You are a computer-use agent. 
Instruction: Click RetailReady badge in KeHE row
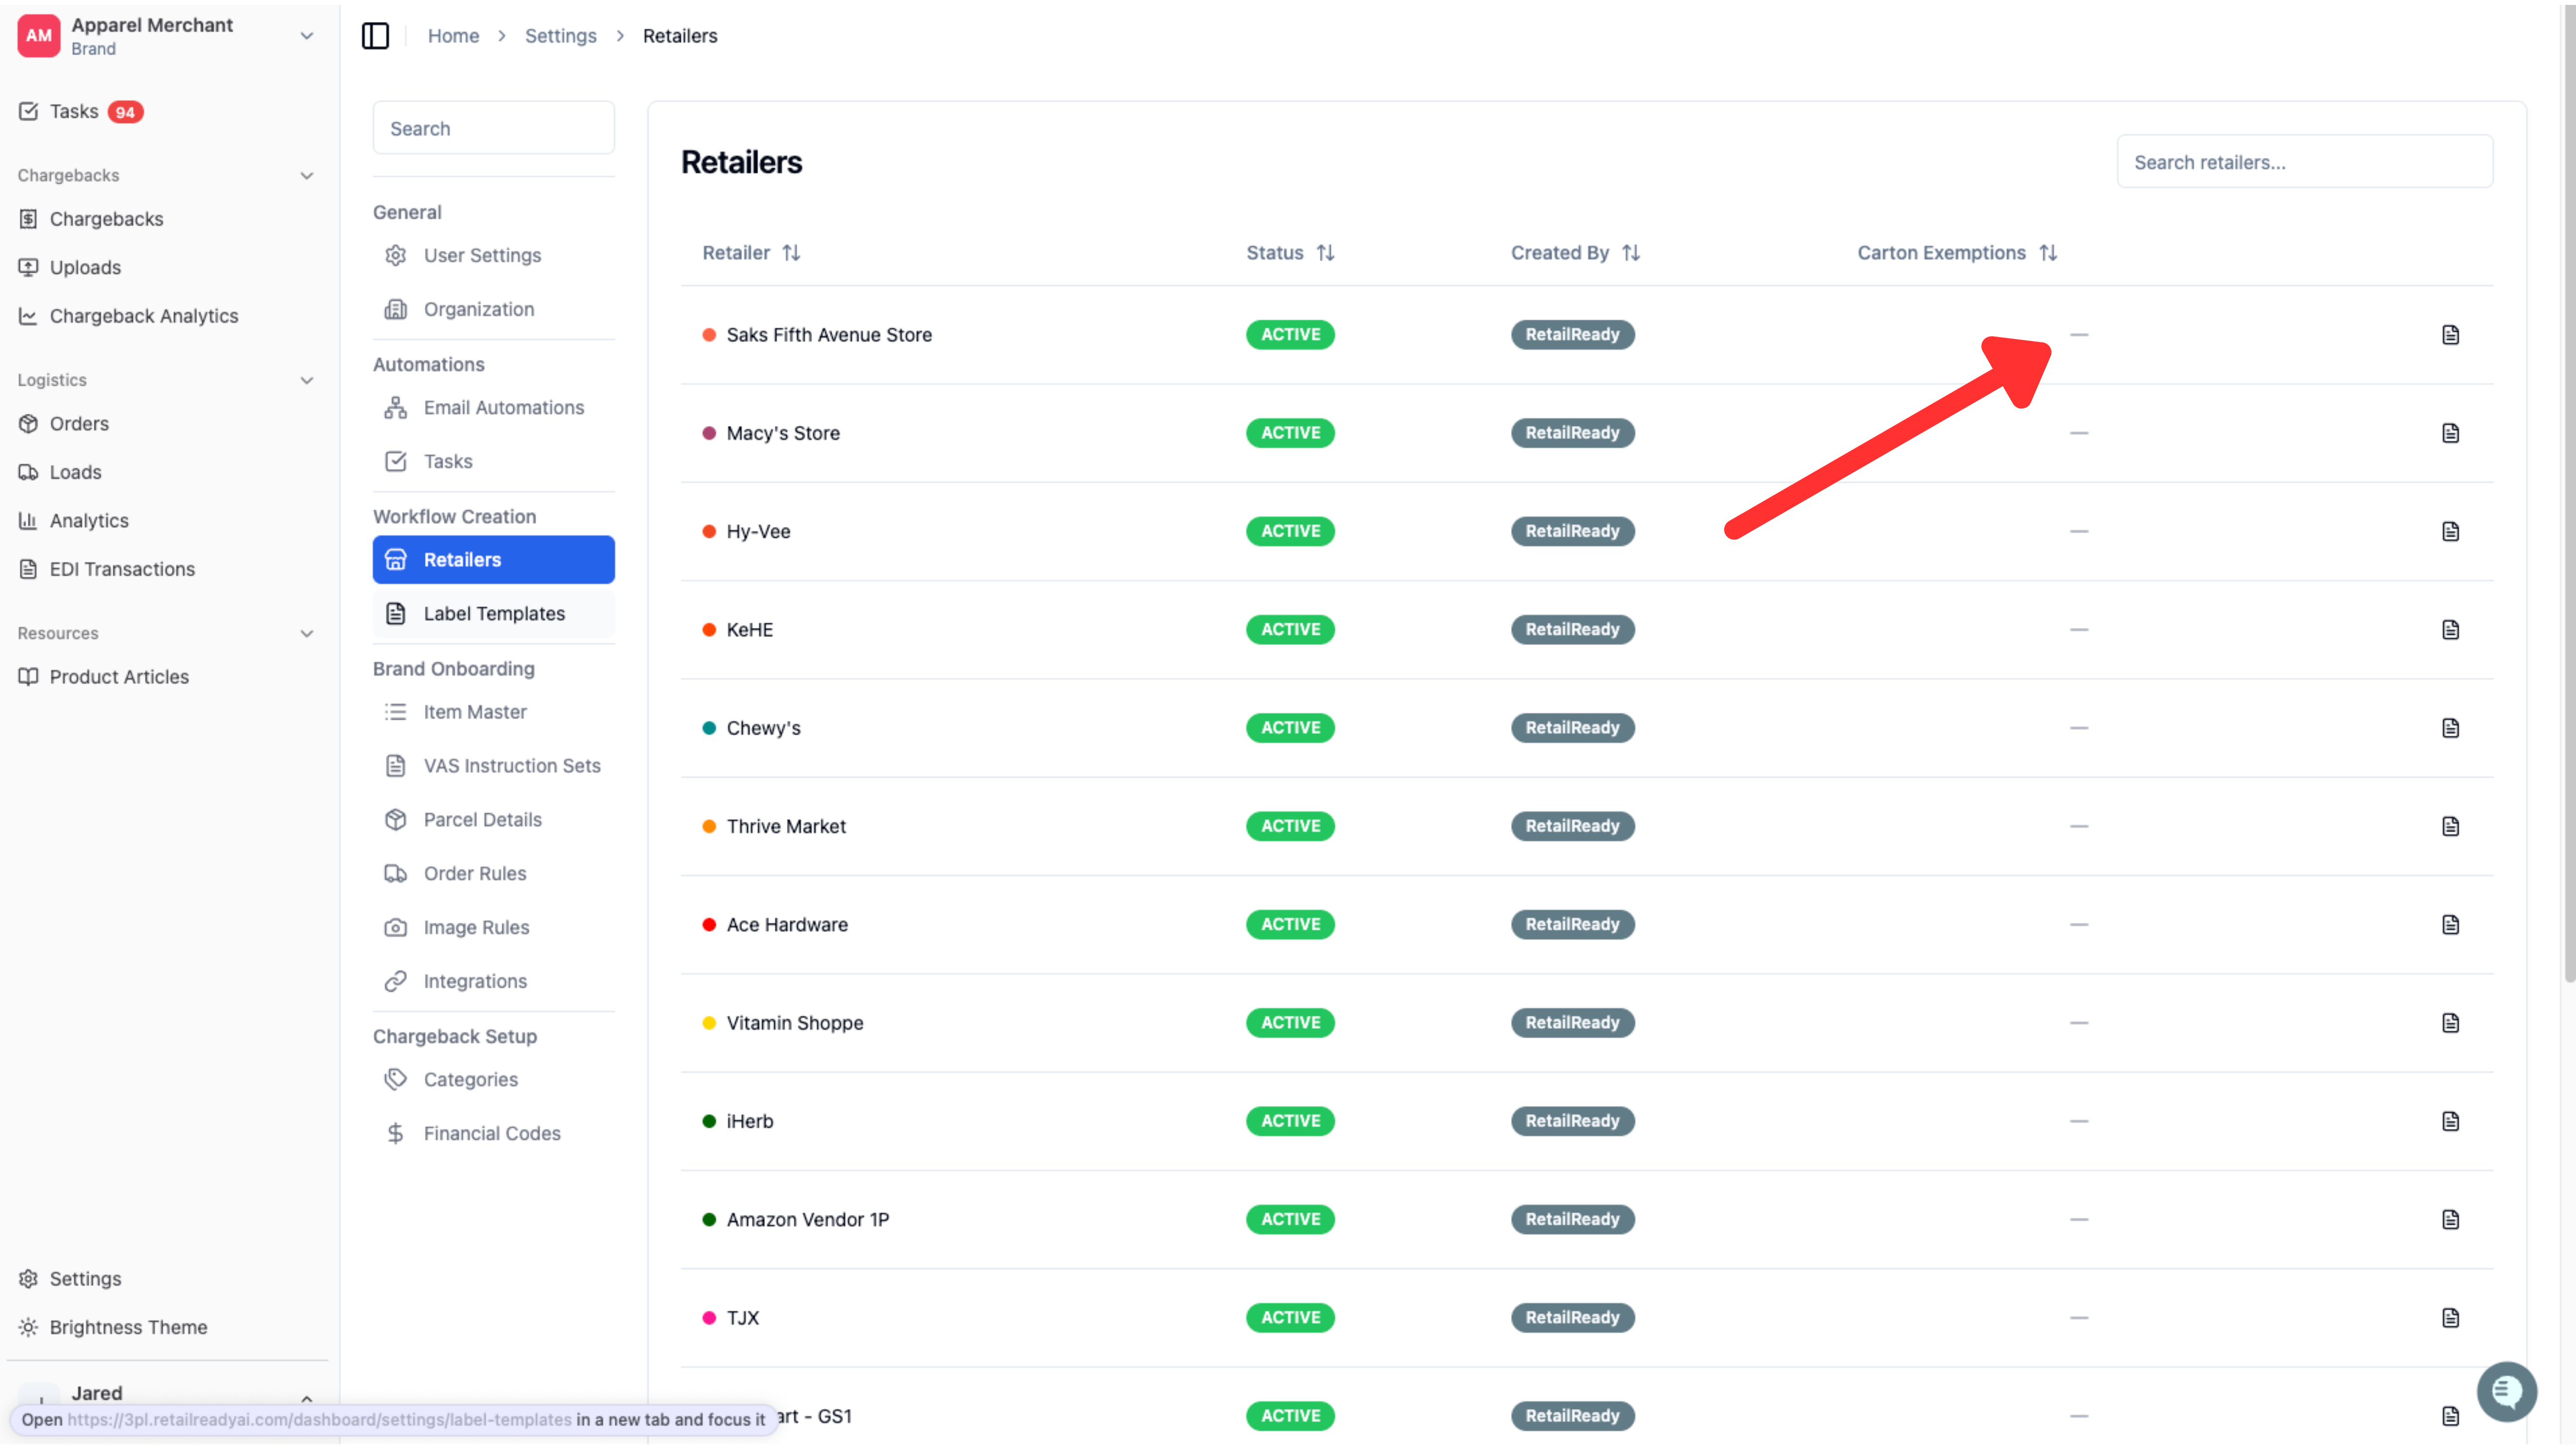(x=1572, y=630)
